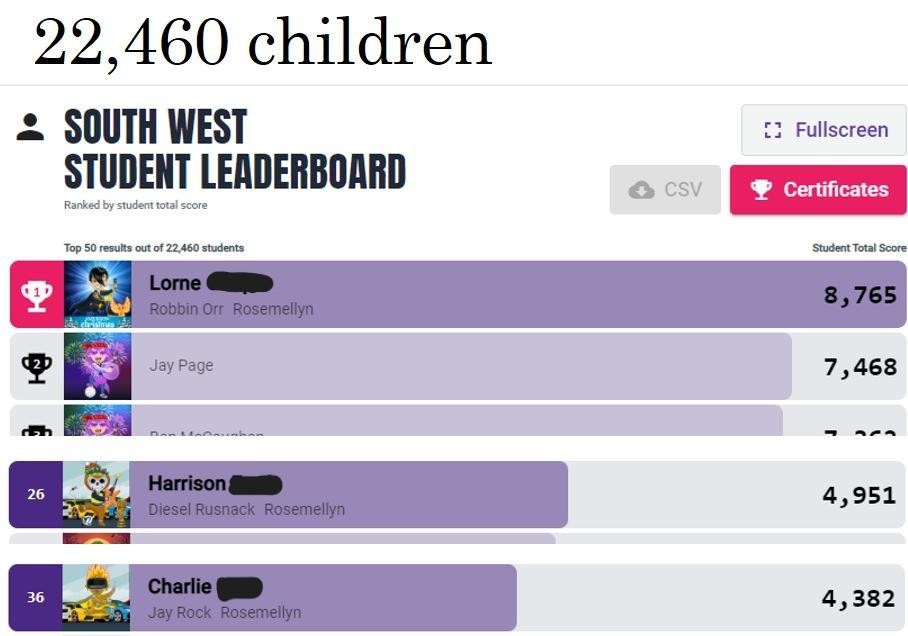Click the second place trophy icon
The image size is (908, 636).
(37, 367)
